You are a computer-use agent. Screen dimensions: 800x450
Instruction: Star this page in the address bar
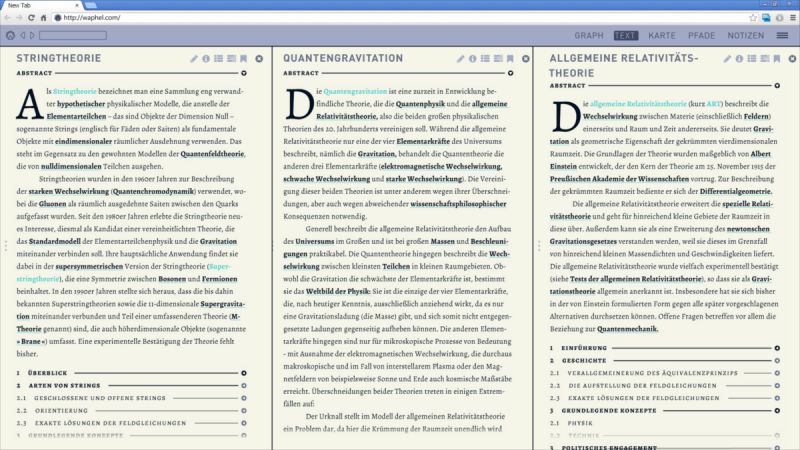(x=753, y=17)
